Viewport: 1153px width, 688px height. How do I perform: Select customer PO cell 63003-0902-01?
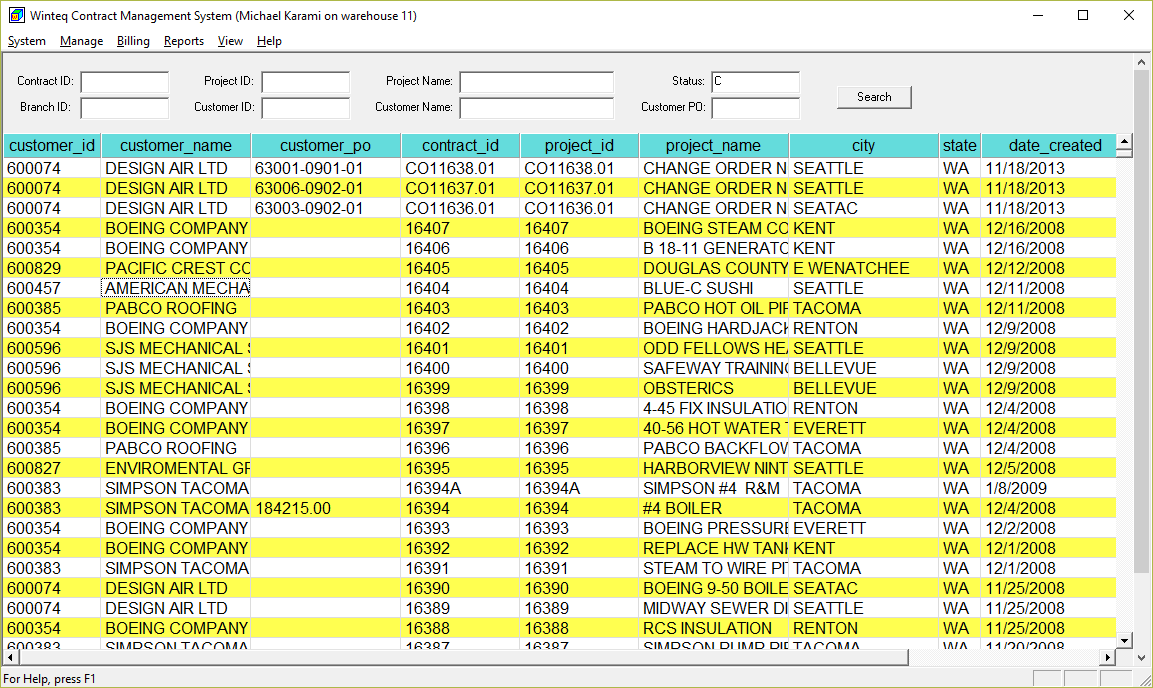point(326,208)
